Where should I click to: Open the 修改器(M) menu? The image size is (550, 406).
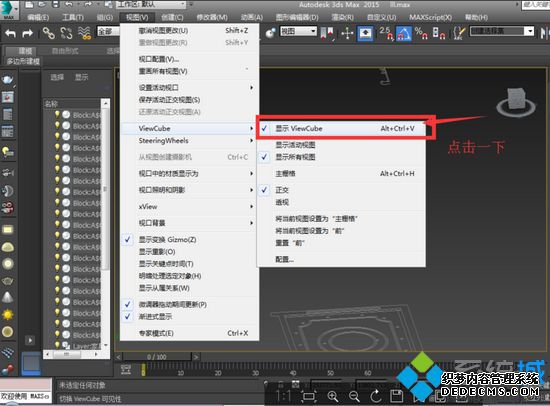tap(212, 17)
